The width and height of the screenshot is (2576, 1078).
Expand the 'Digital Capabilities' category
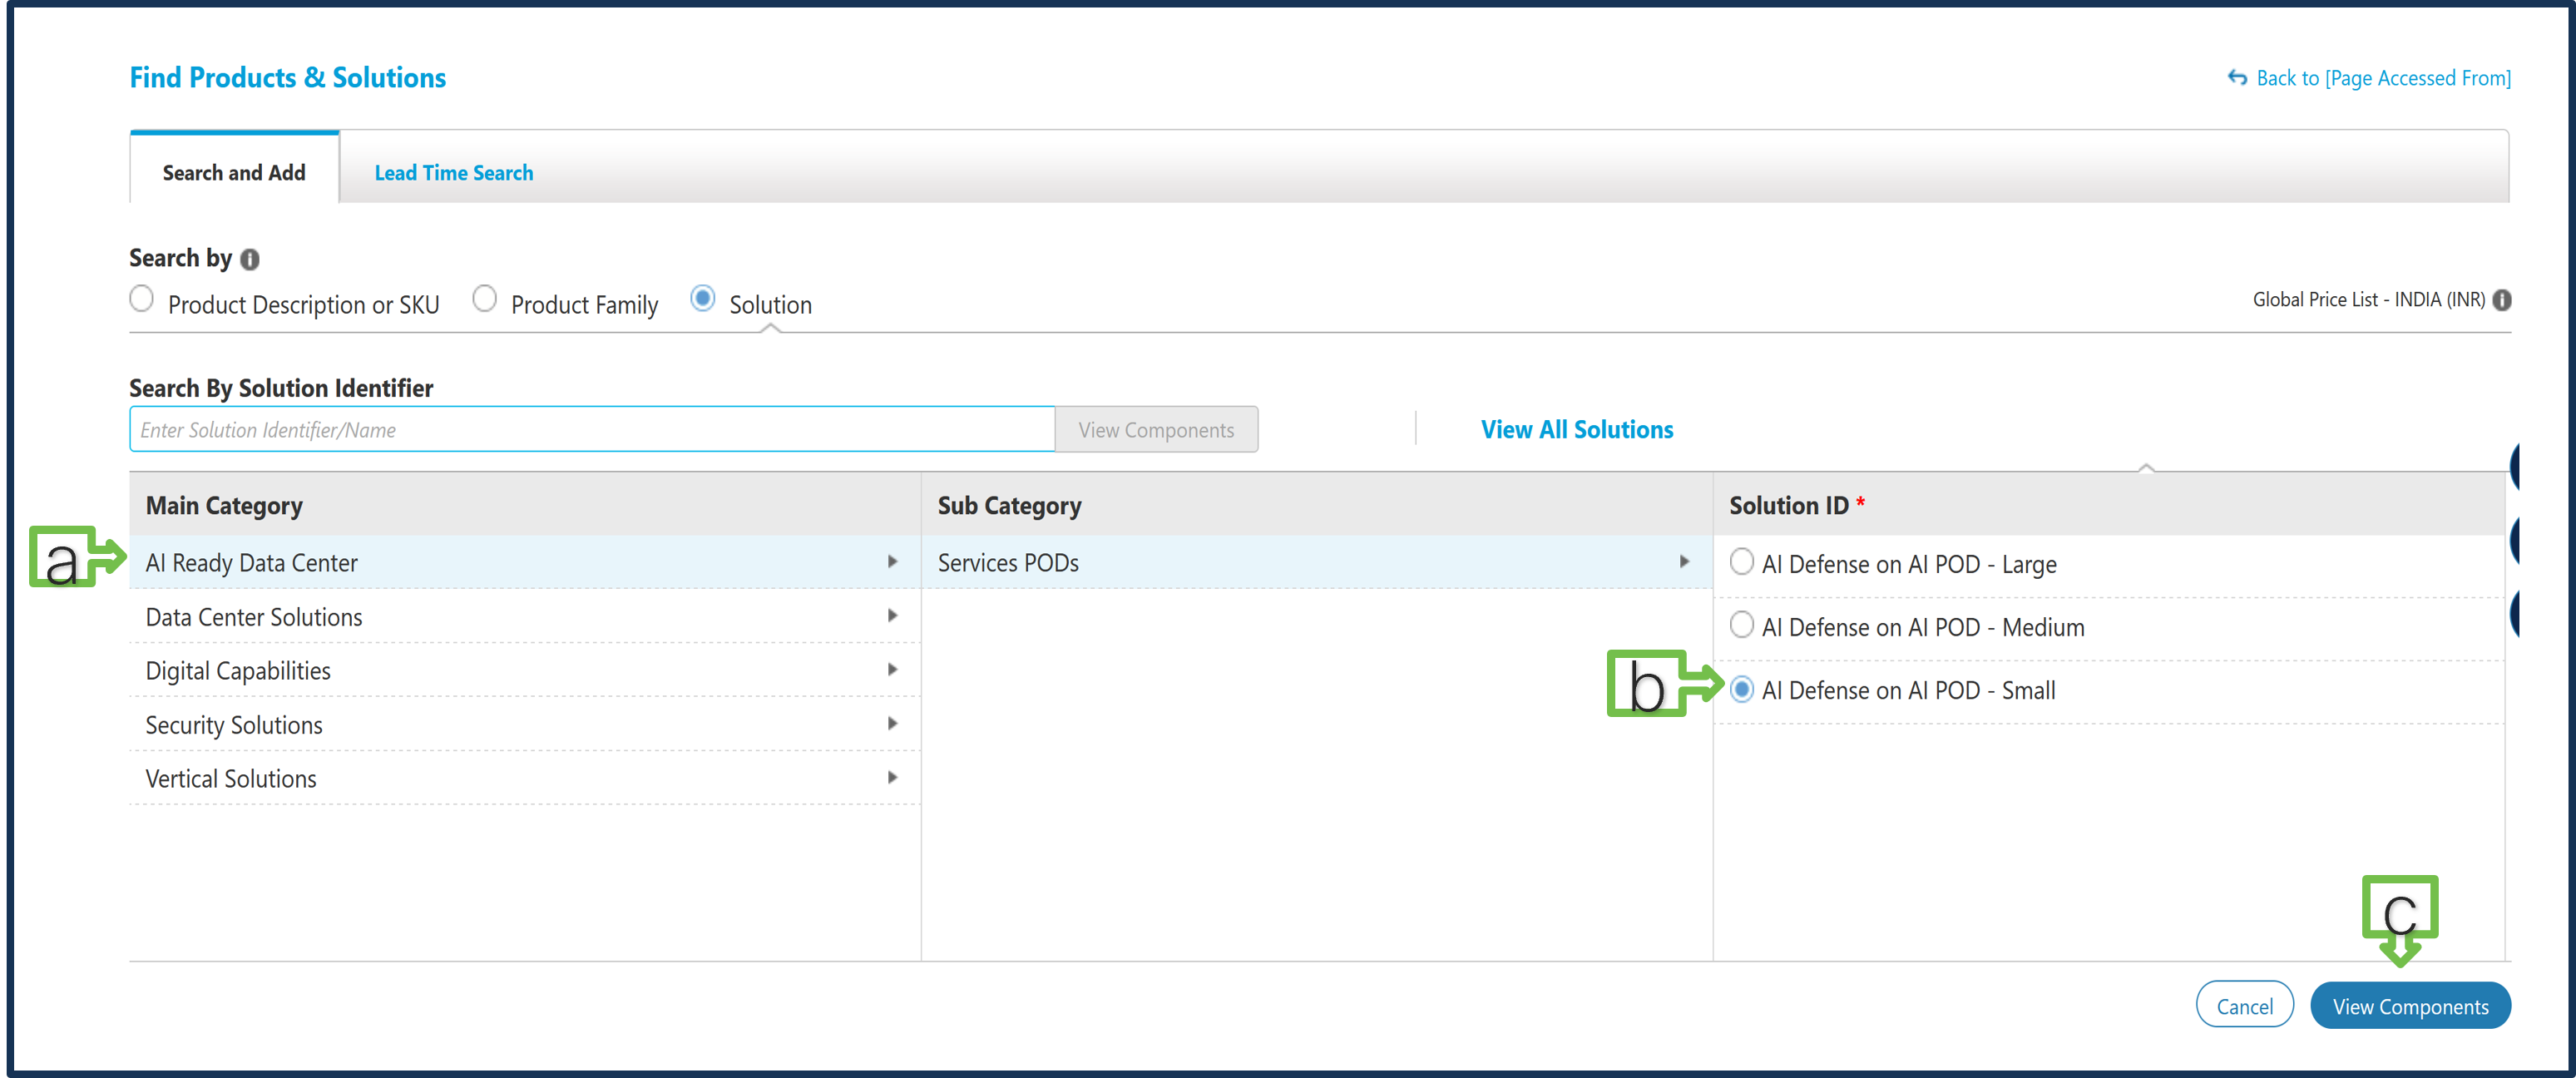pyautogui.click(x=893, y=669)
